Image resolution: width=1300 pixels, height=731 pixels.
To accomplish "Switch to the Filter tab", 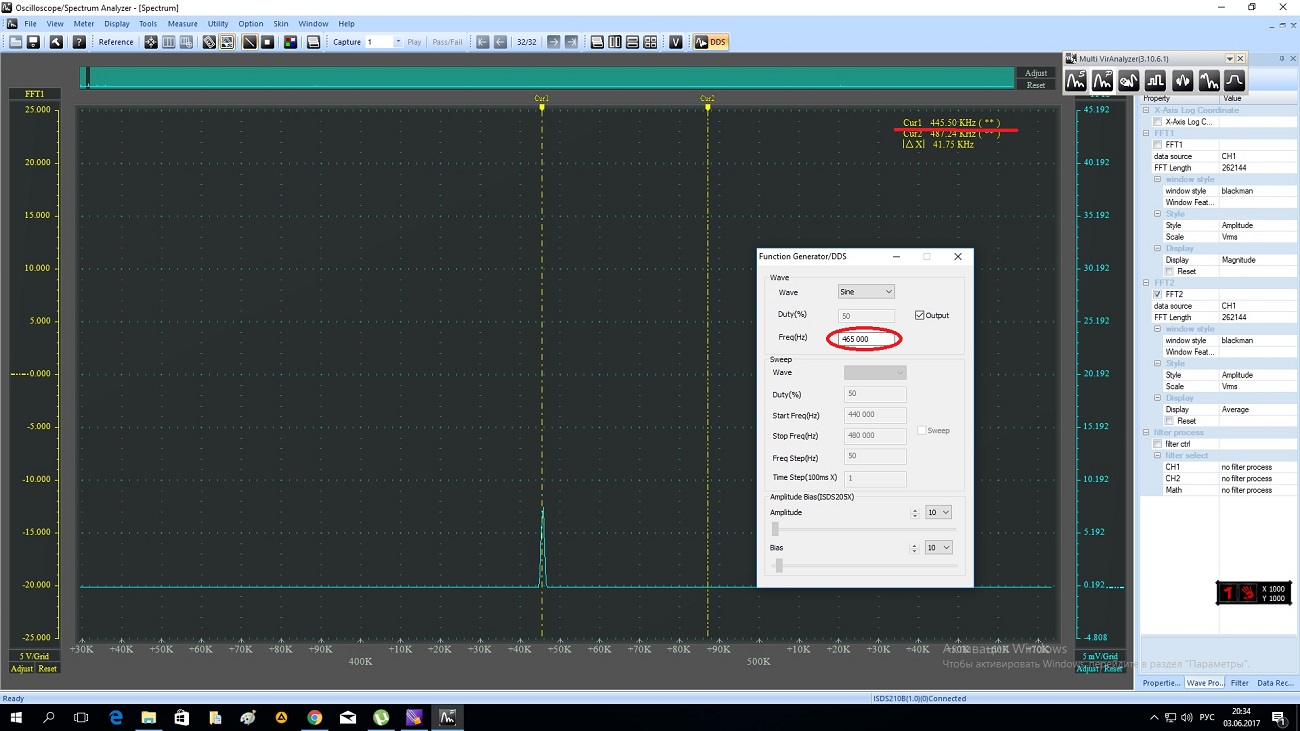I will click(1240, 683).
